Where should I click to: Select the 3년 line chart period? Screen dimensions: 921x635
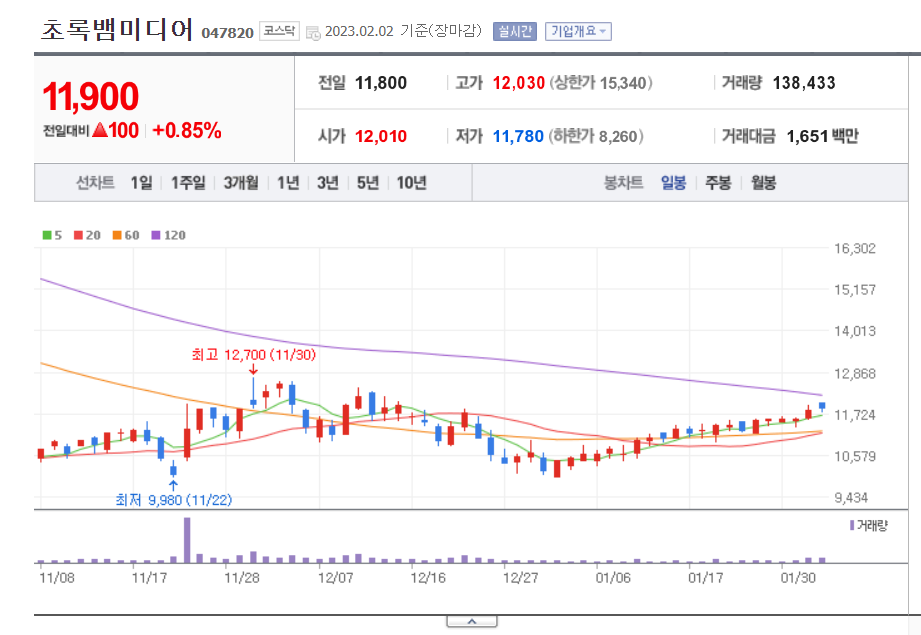point(328,183)
